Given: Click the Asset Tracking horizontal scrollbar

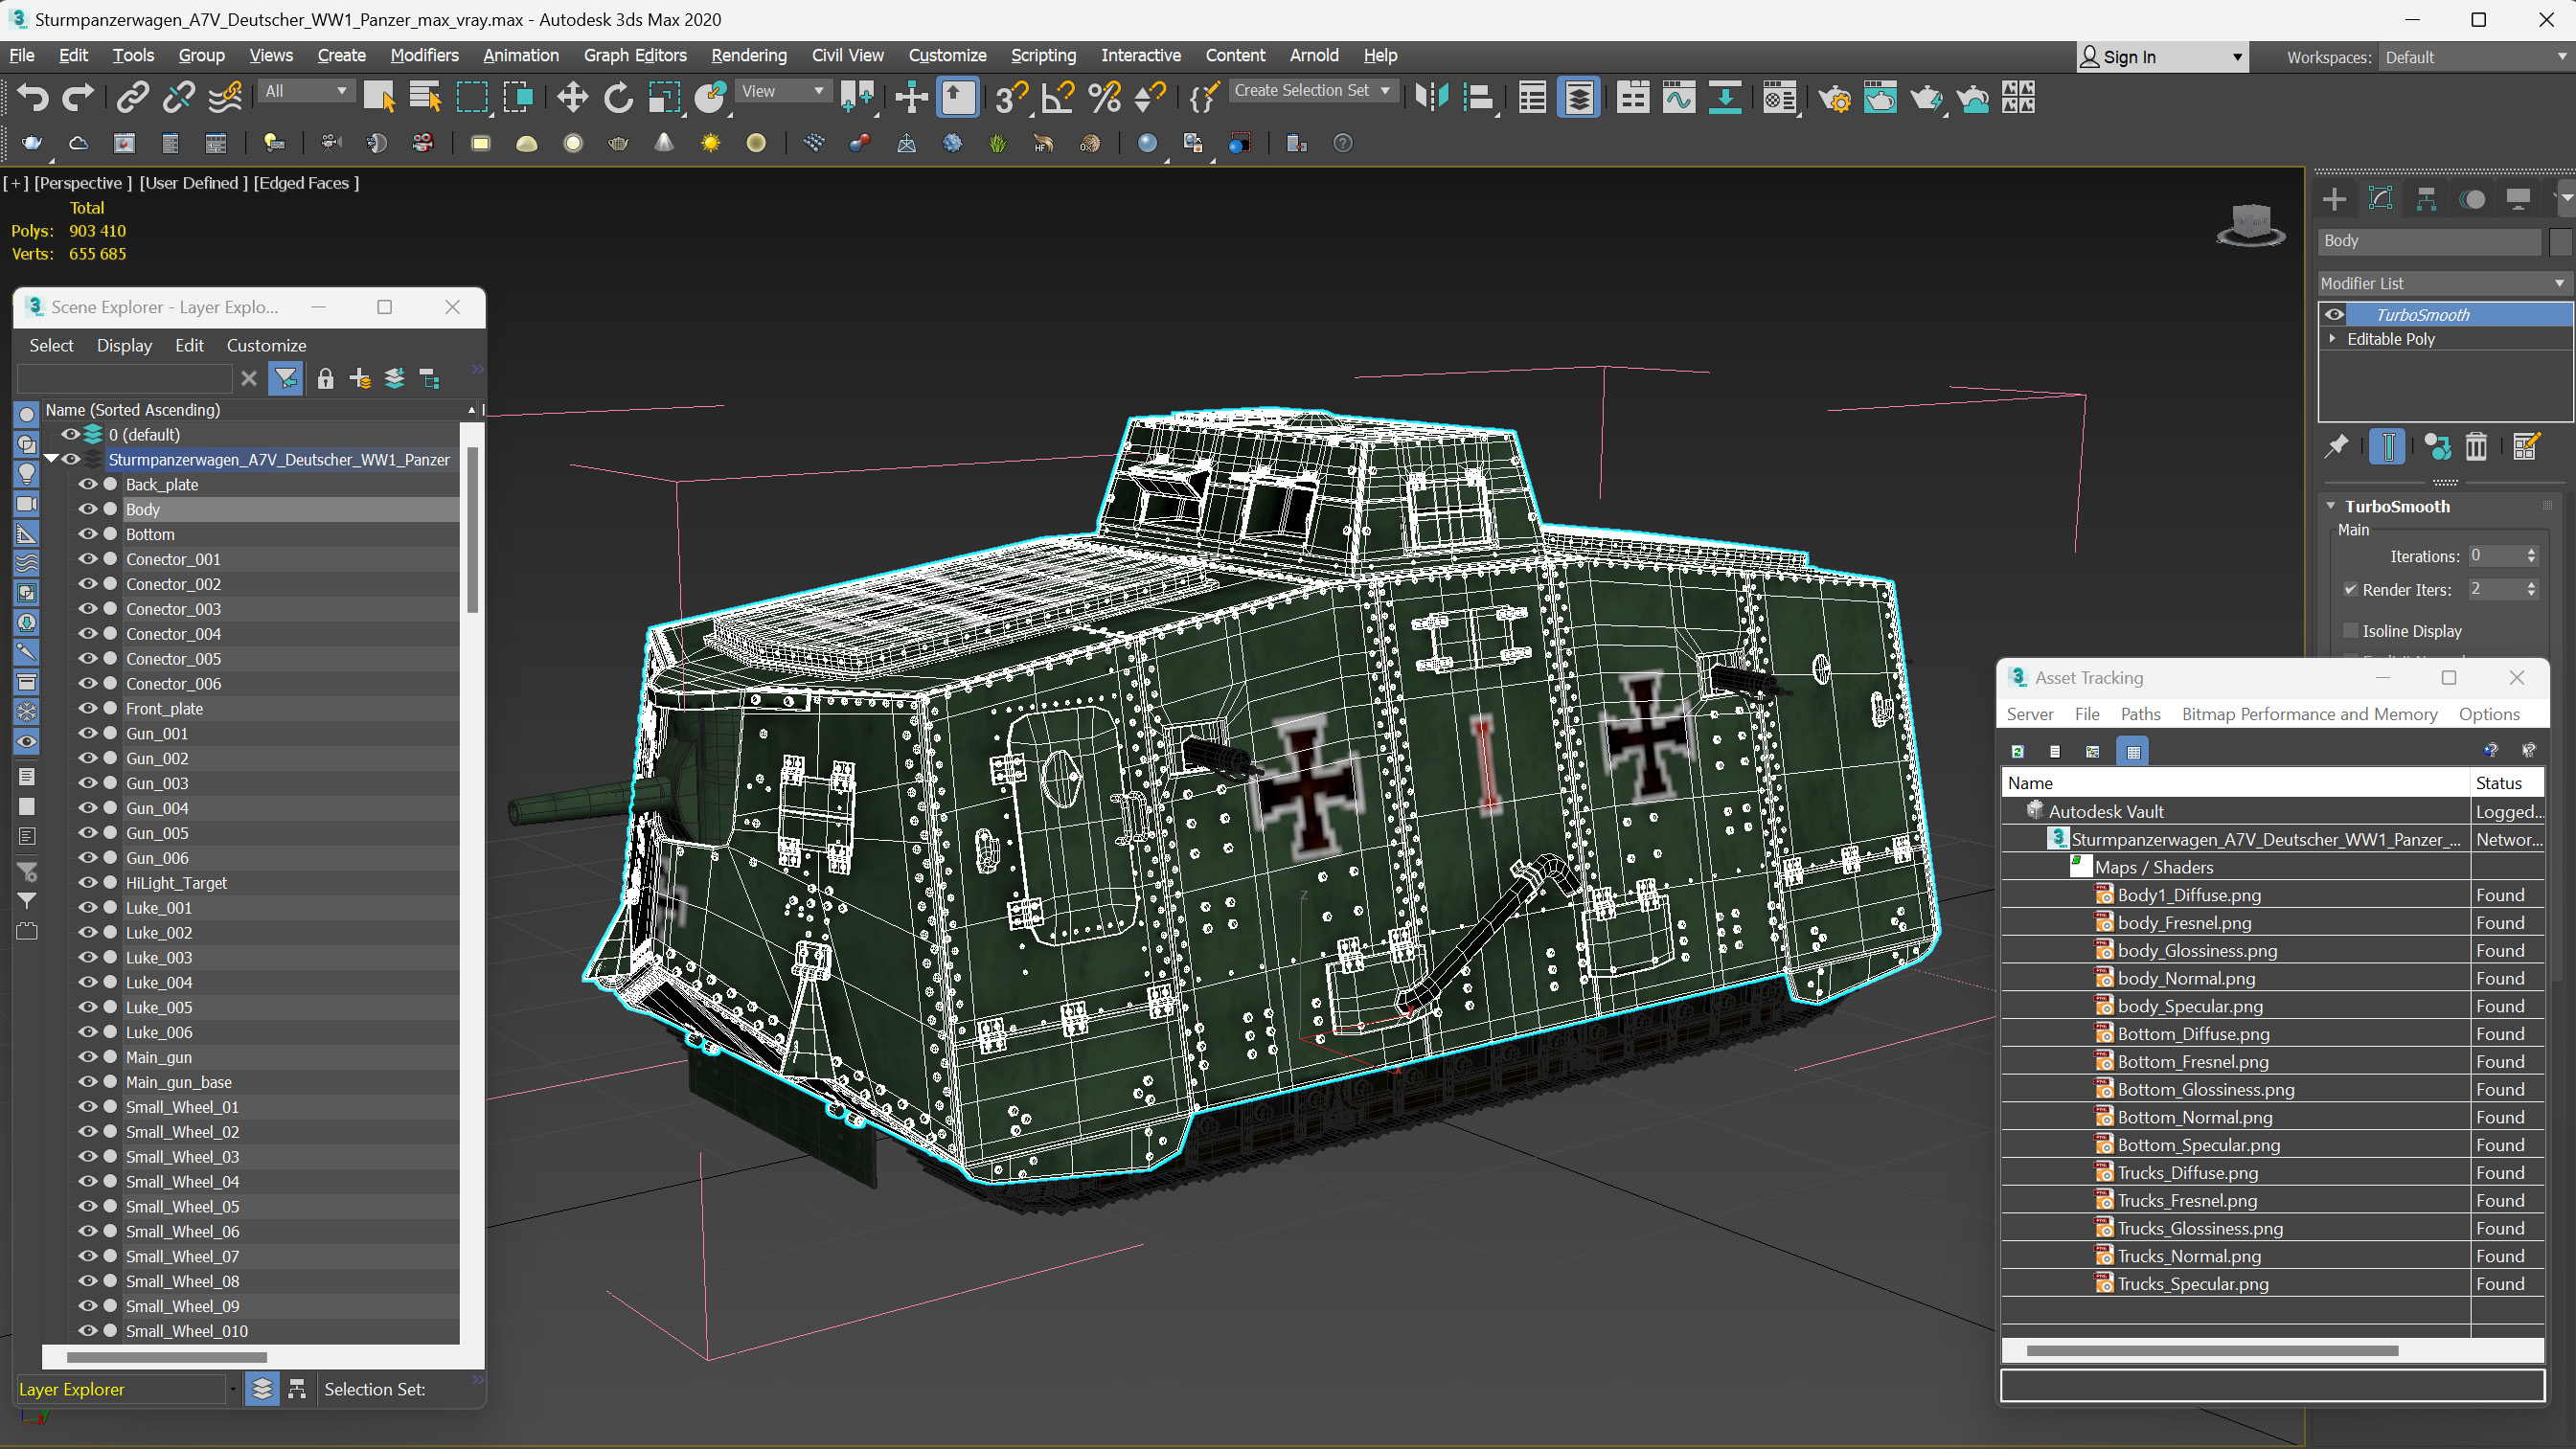Looking at the screenshot, I should click(x=2211, y=1351).
